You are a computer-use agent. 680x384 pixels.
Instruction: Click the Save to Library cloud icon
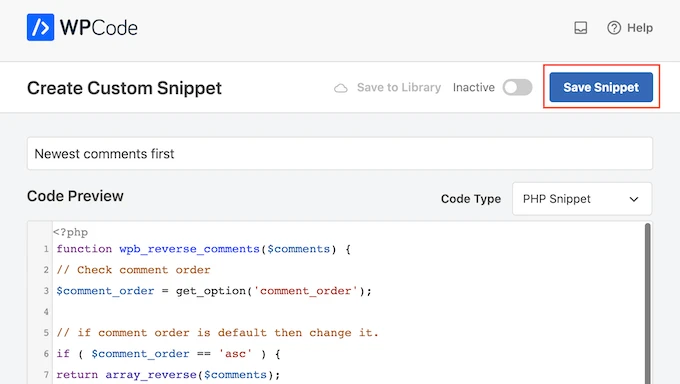[x=341, y=88]
